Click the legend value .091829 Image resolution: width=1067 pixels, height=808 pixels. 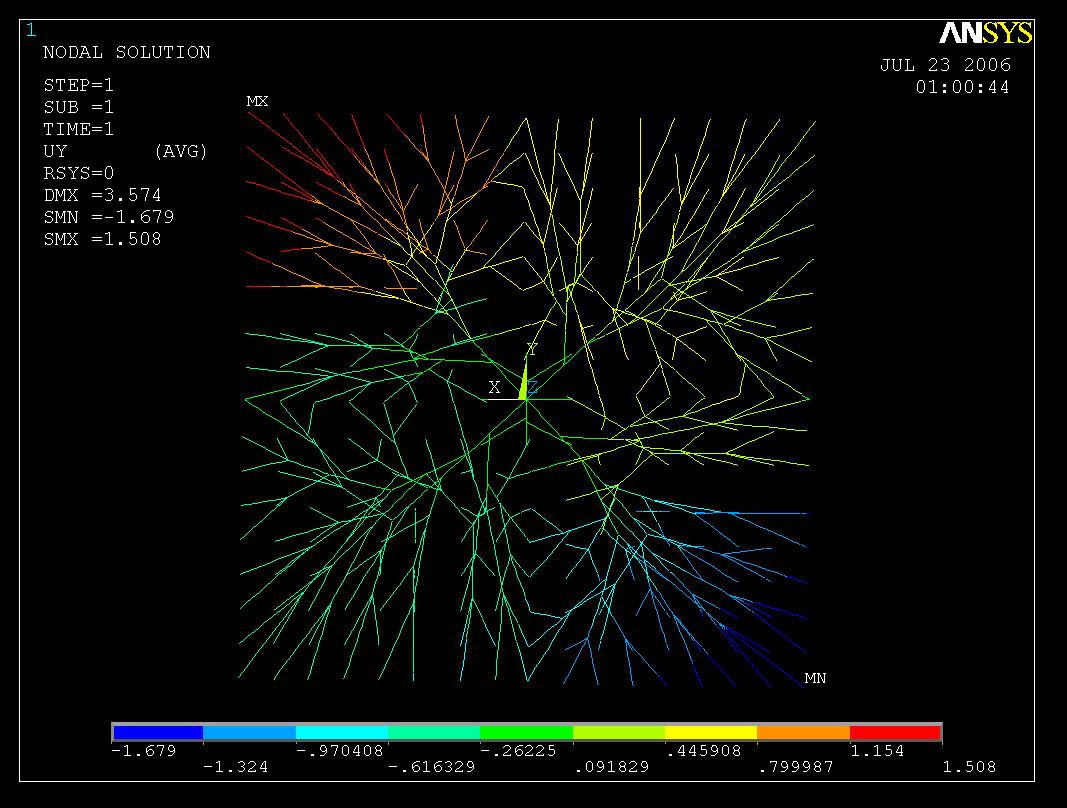click(x=612, y=767)
